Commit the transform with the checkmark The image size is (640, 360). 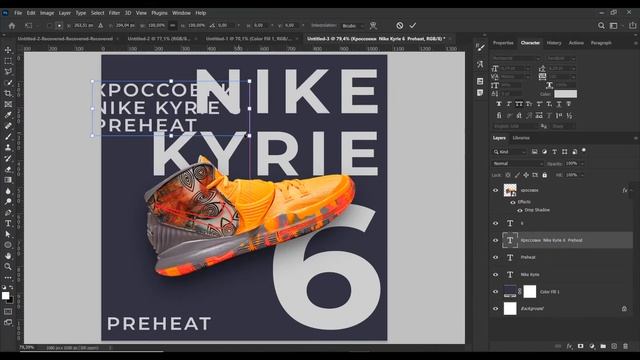click(413, 25)
